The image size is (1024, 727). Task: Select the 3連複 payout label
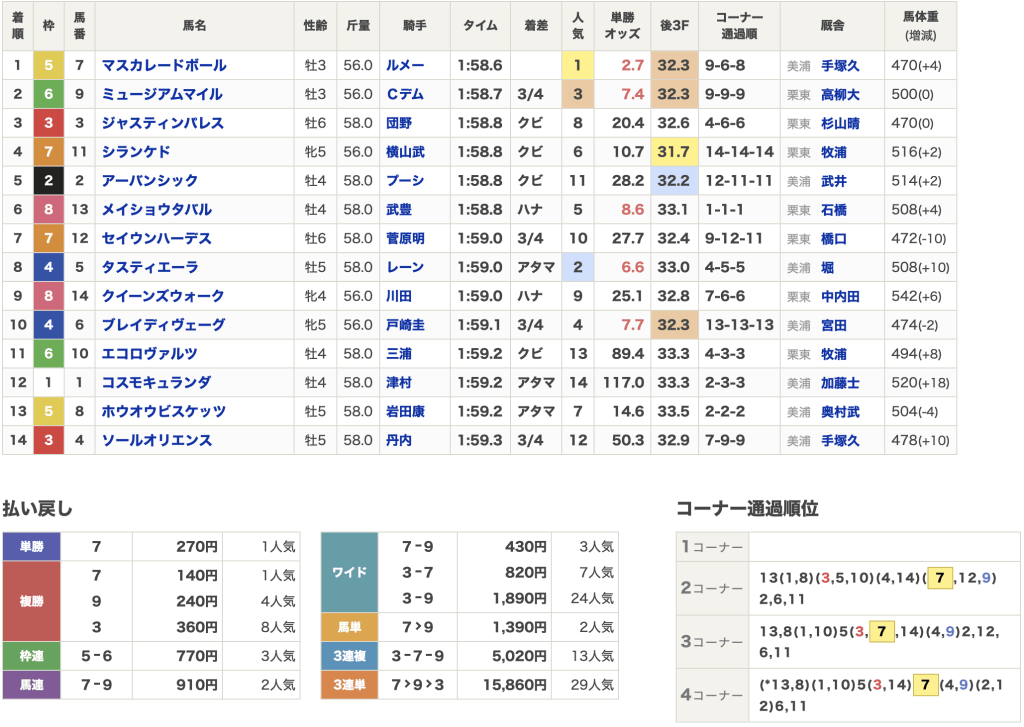(x=349, y=656)
